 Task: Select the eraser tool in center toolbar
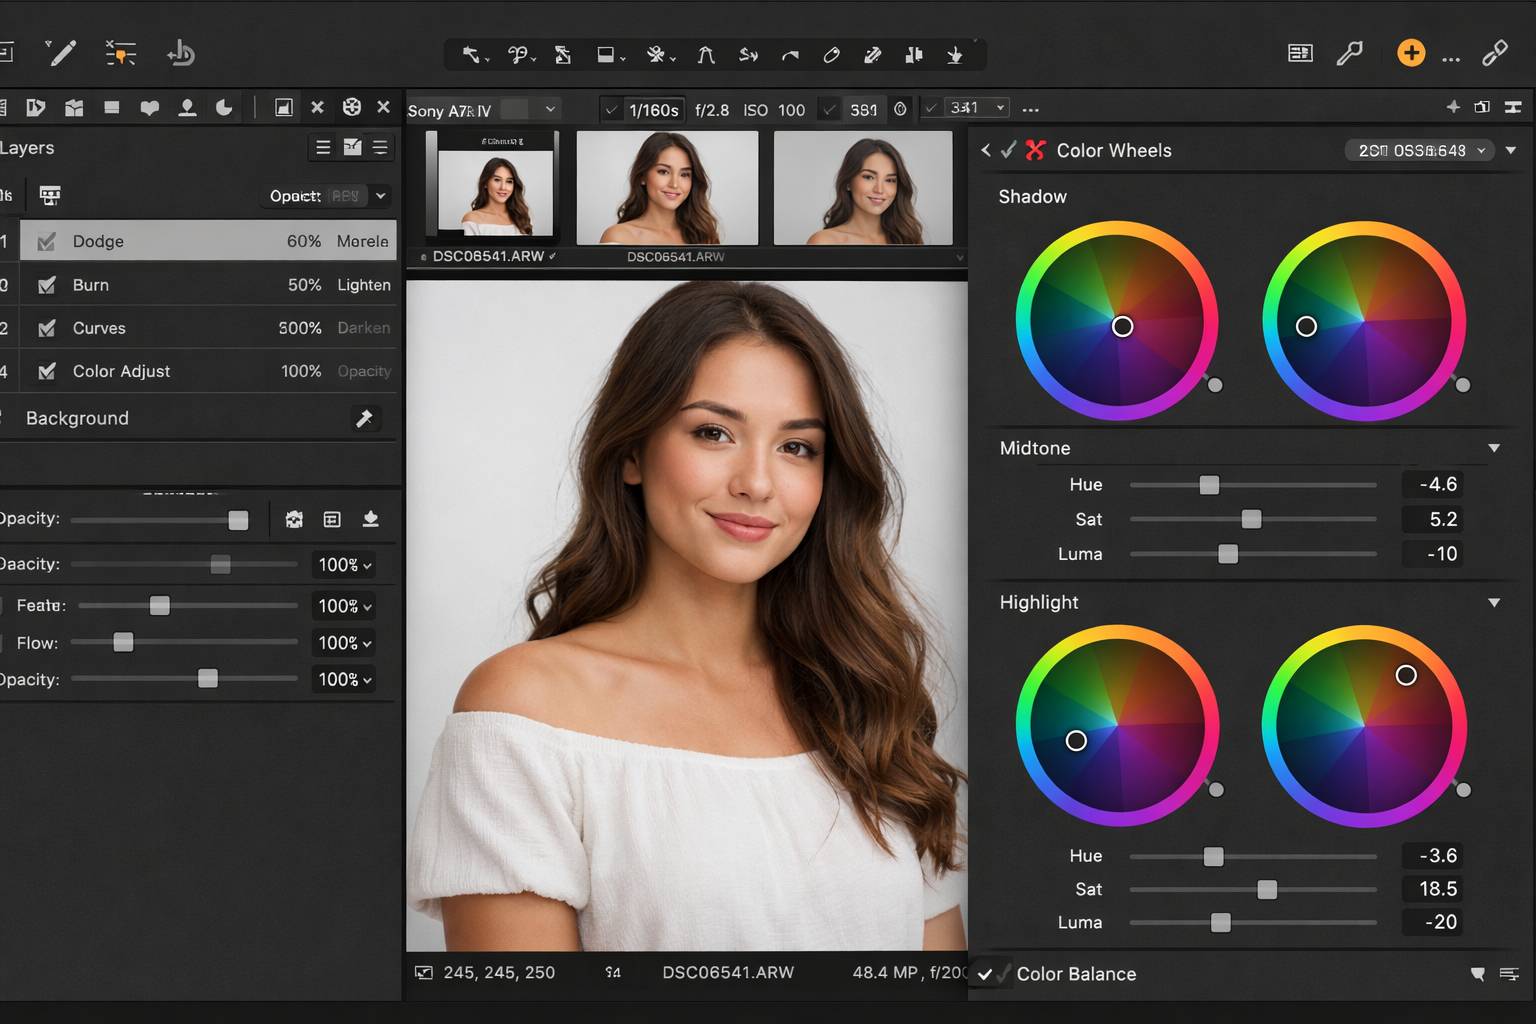(x=831, y=55)
